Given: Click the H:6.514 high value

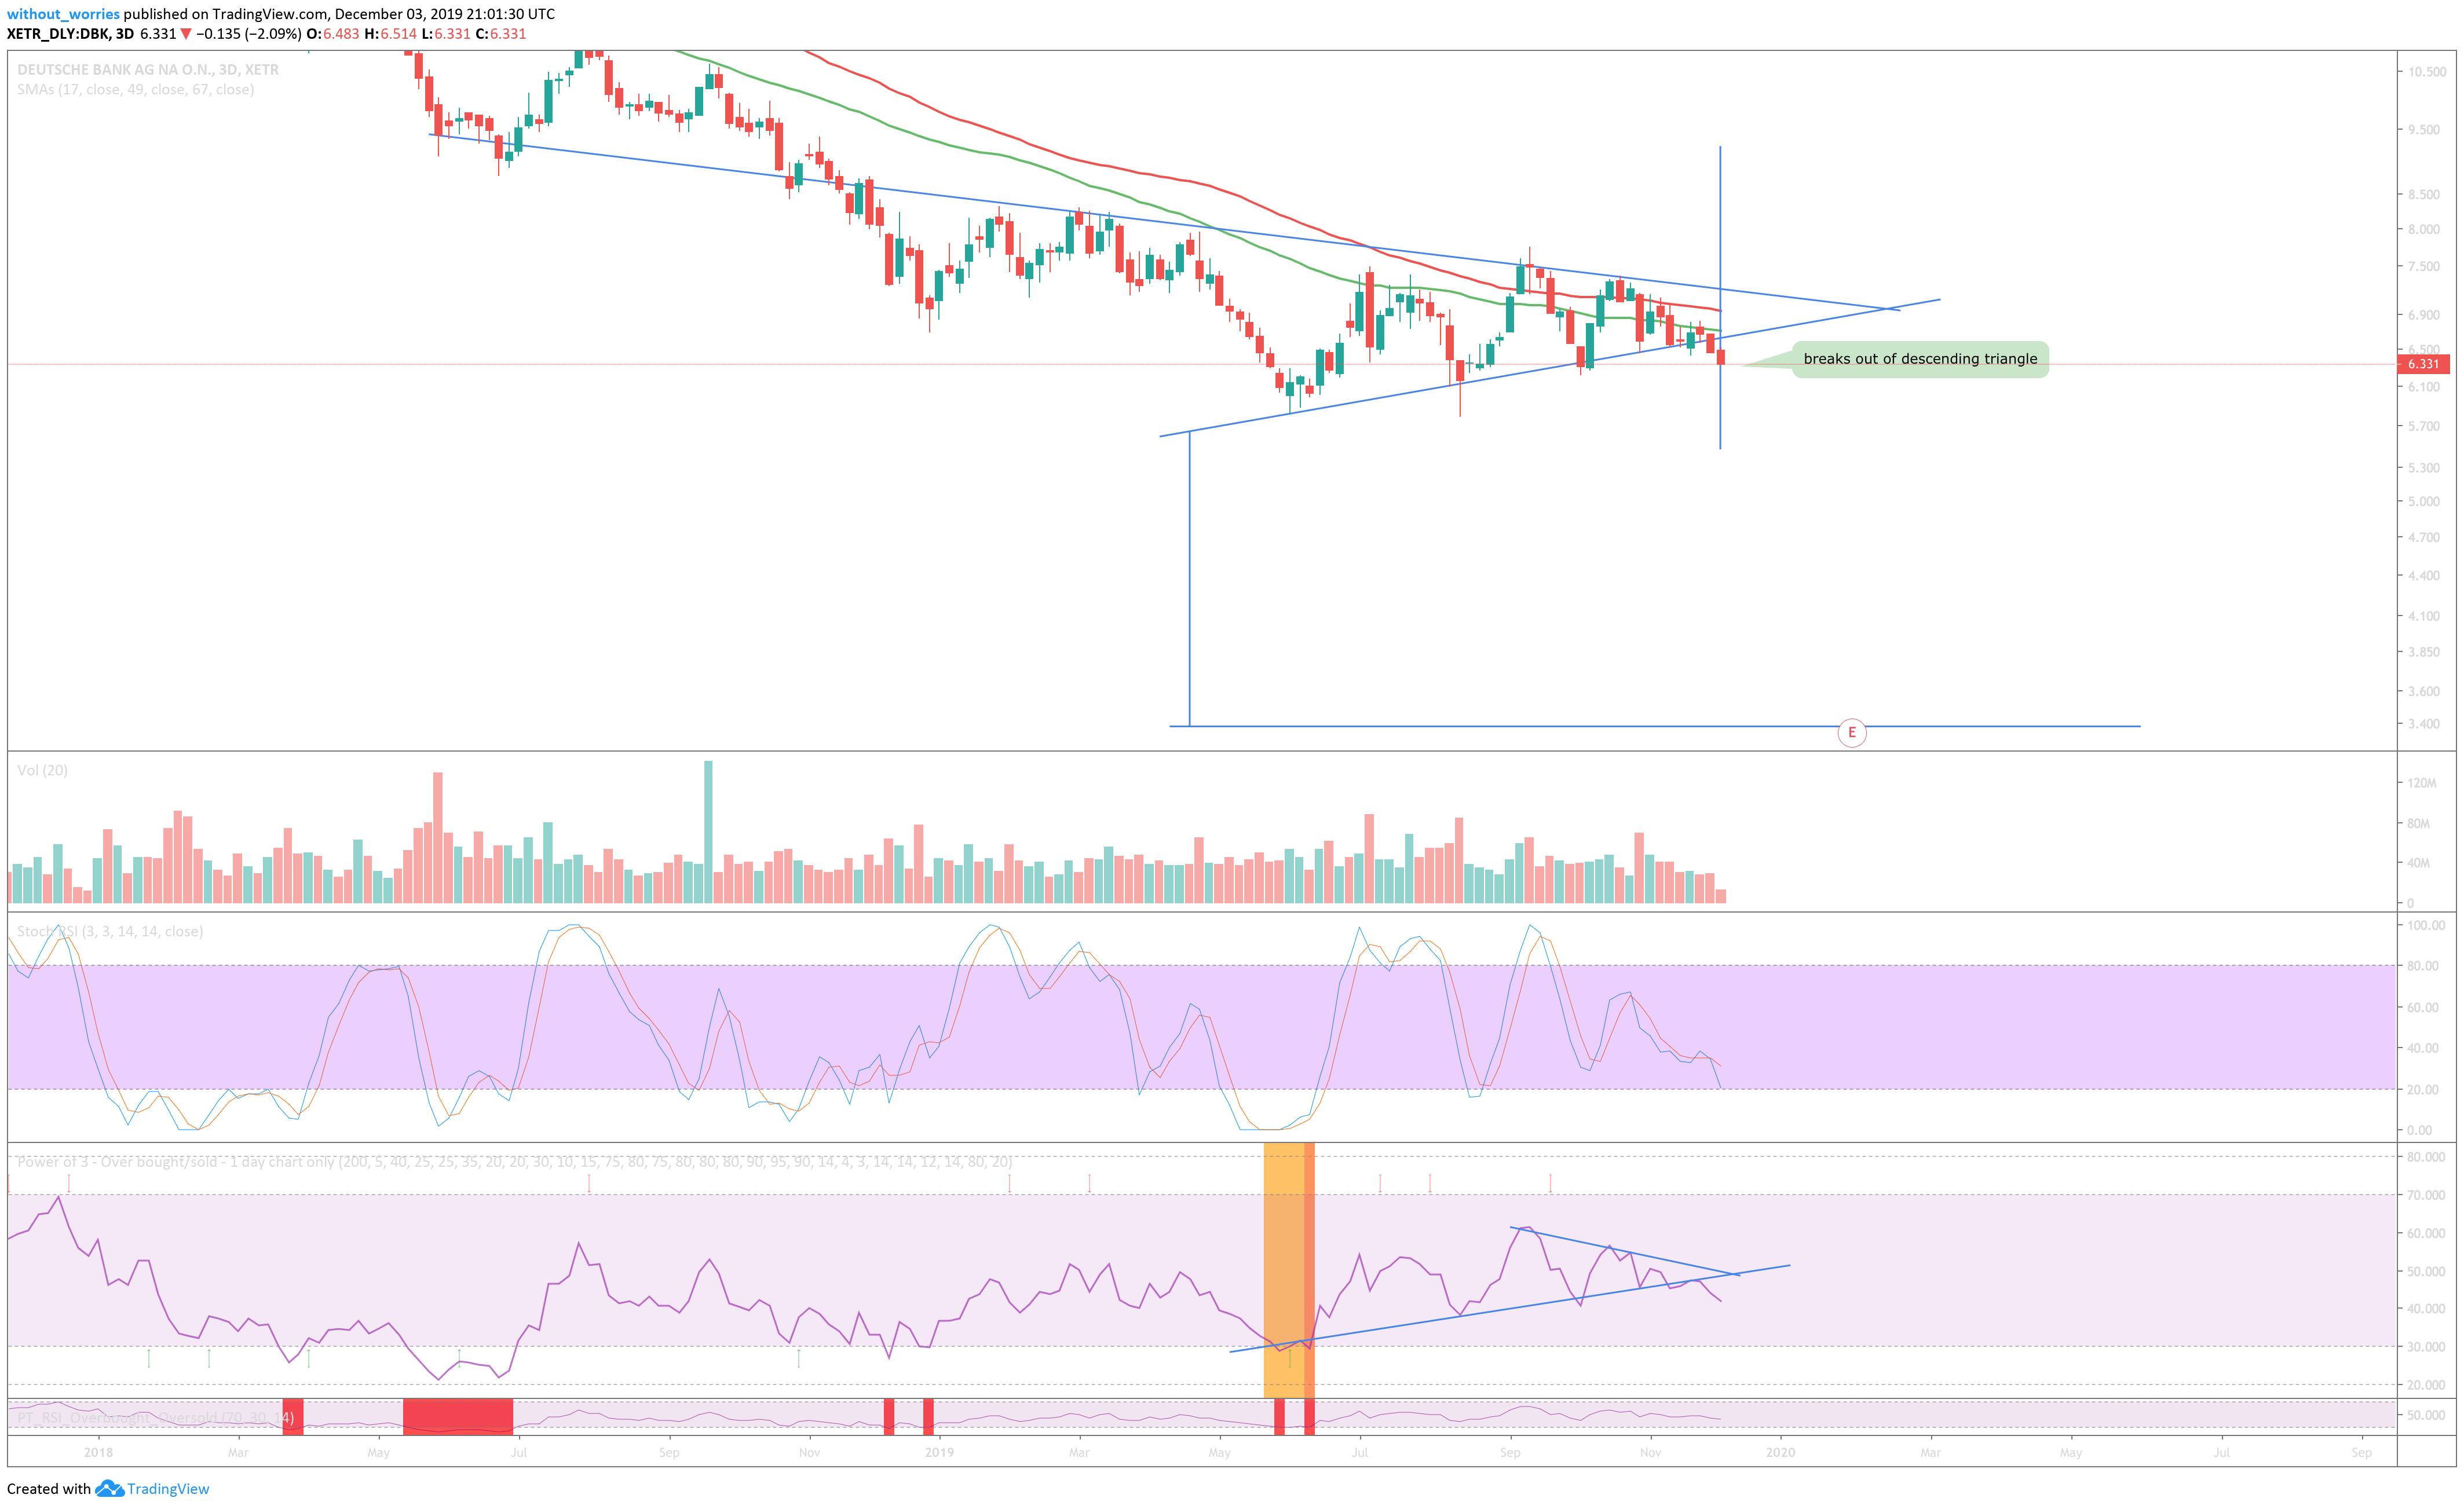Looking at the screenshot, I should pos(390,34).
